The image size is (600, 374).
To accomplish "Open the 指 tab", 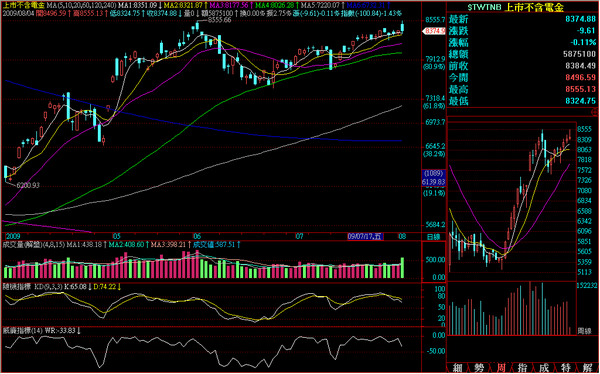I will click(x=522, y=368).
